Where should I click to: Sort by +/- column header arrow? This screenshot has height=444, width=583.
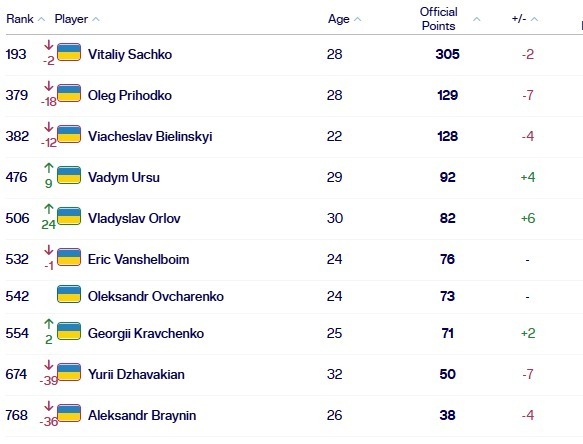tap(534, 19)
